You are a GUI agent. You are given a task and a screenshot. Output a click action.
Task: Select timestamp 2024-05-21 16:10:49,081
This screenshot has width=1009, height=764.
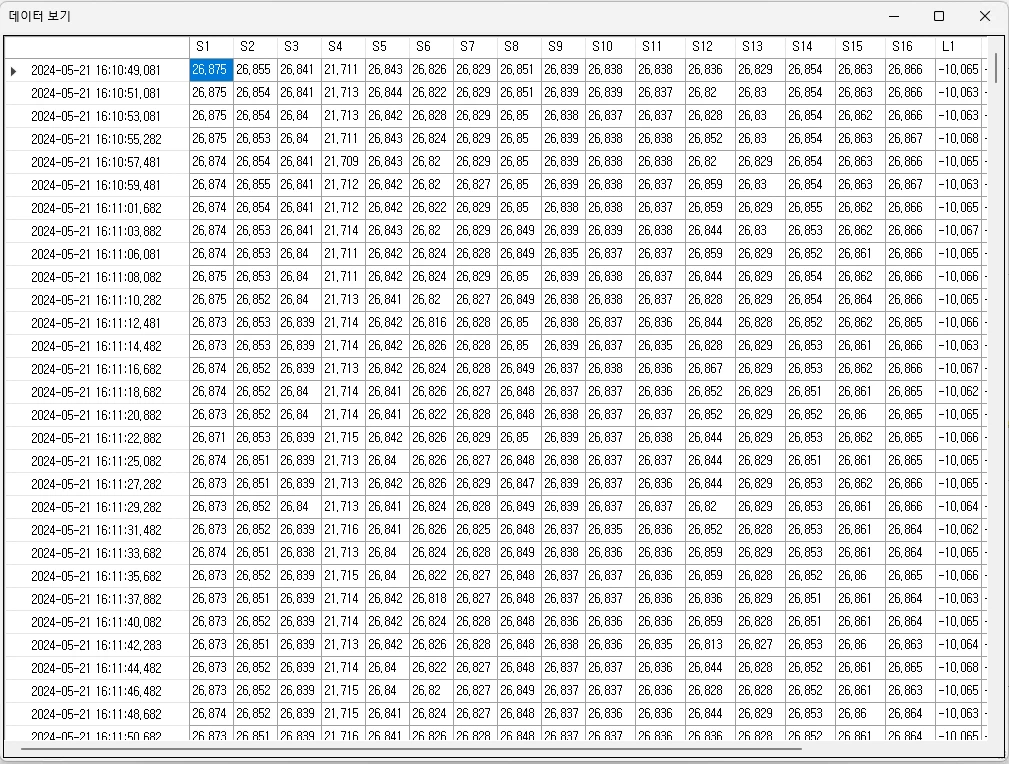[x=96, y=71]
